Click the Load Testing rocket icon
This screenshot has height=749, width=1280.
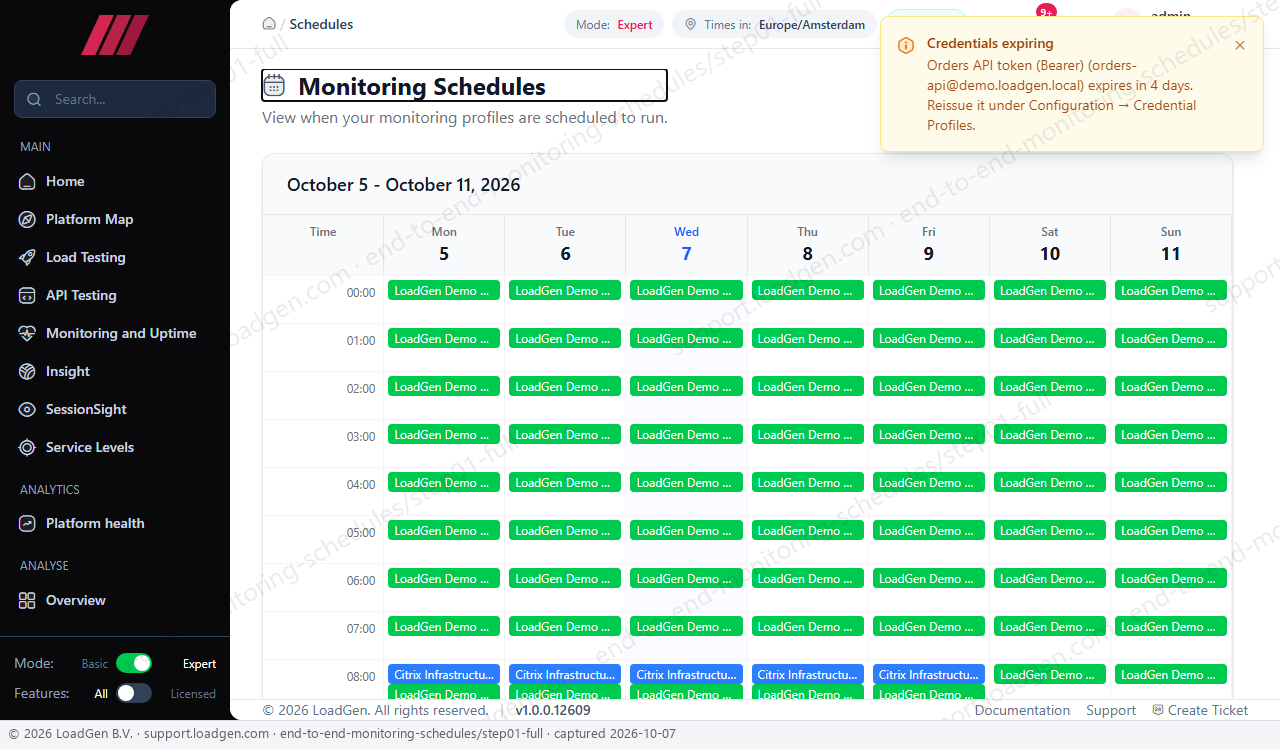(x=27, y=257)
